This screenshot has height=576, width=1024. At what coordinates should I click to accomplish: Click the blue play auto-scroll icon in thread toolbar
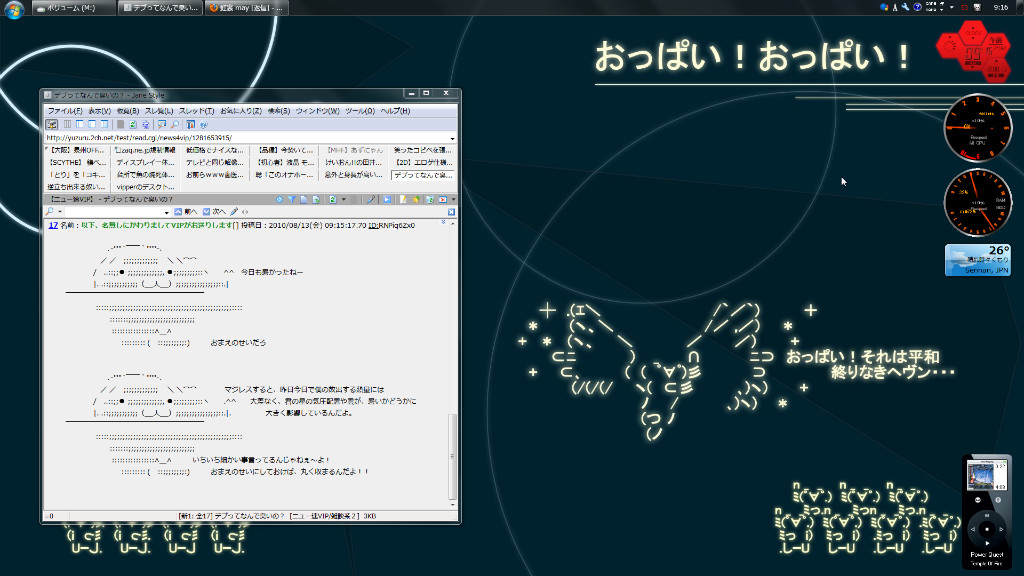(x=387, y=199)
